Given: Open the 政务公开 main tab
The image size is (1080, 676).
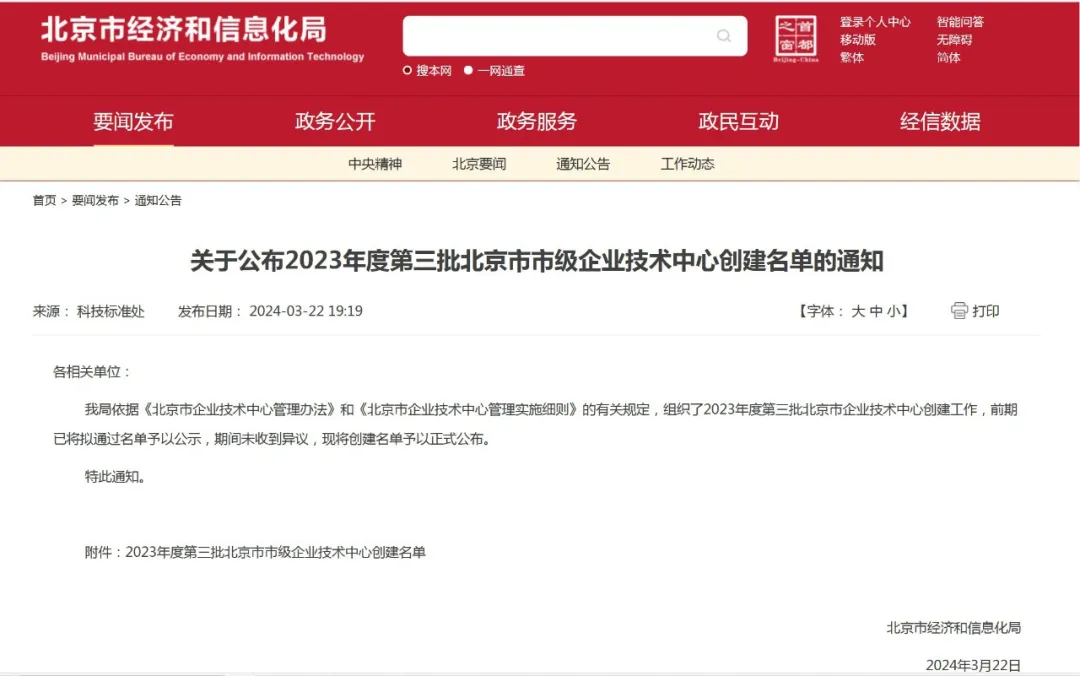Looking at the screenshot, I should (x=335, y=122).
